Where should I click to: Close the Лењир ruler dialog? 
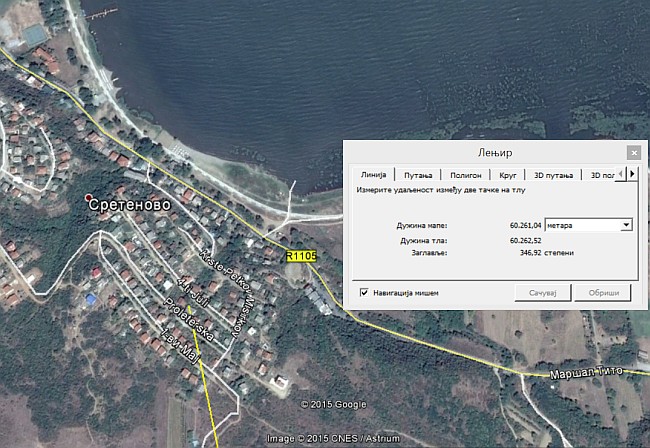click(633, 153)
